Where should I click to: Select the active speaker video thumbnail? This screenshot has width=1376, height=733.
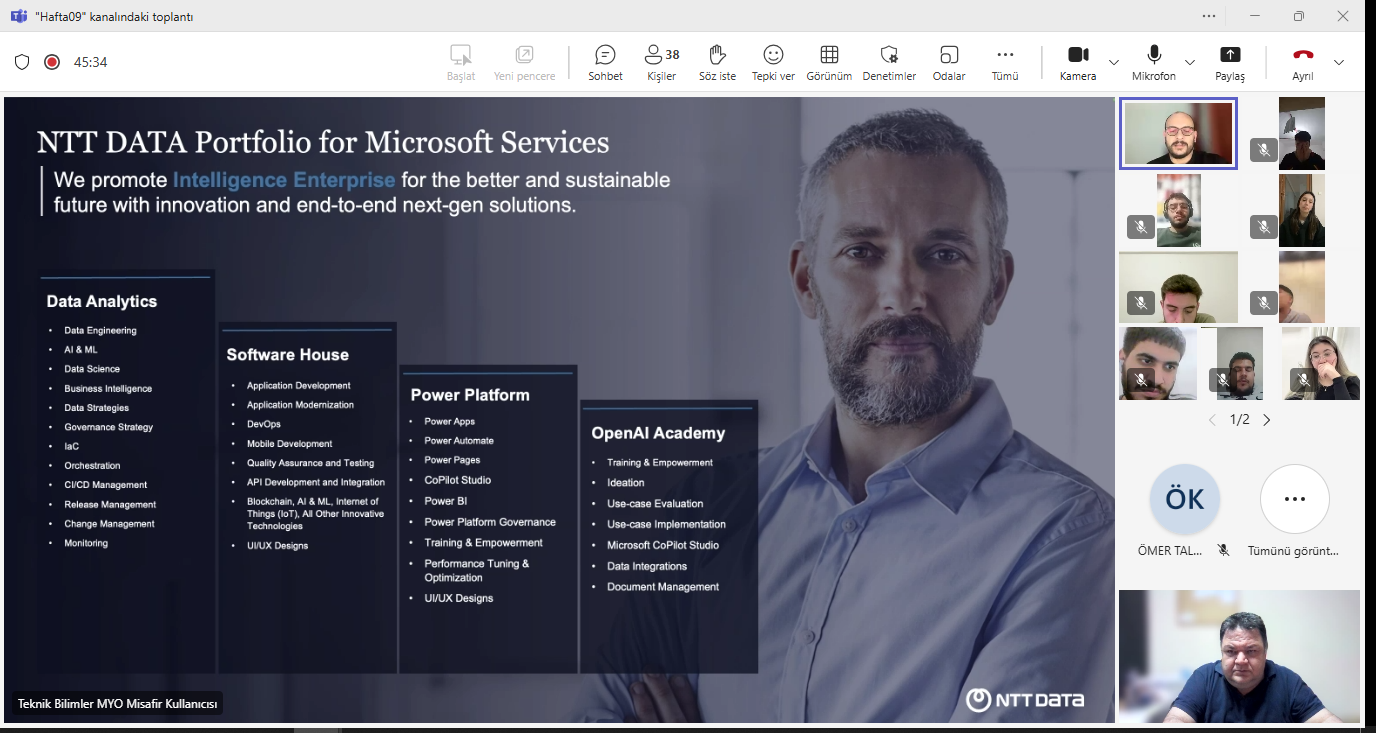coord(1178,133)
